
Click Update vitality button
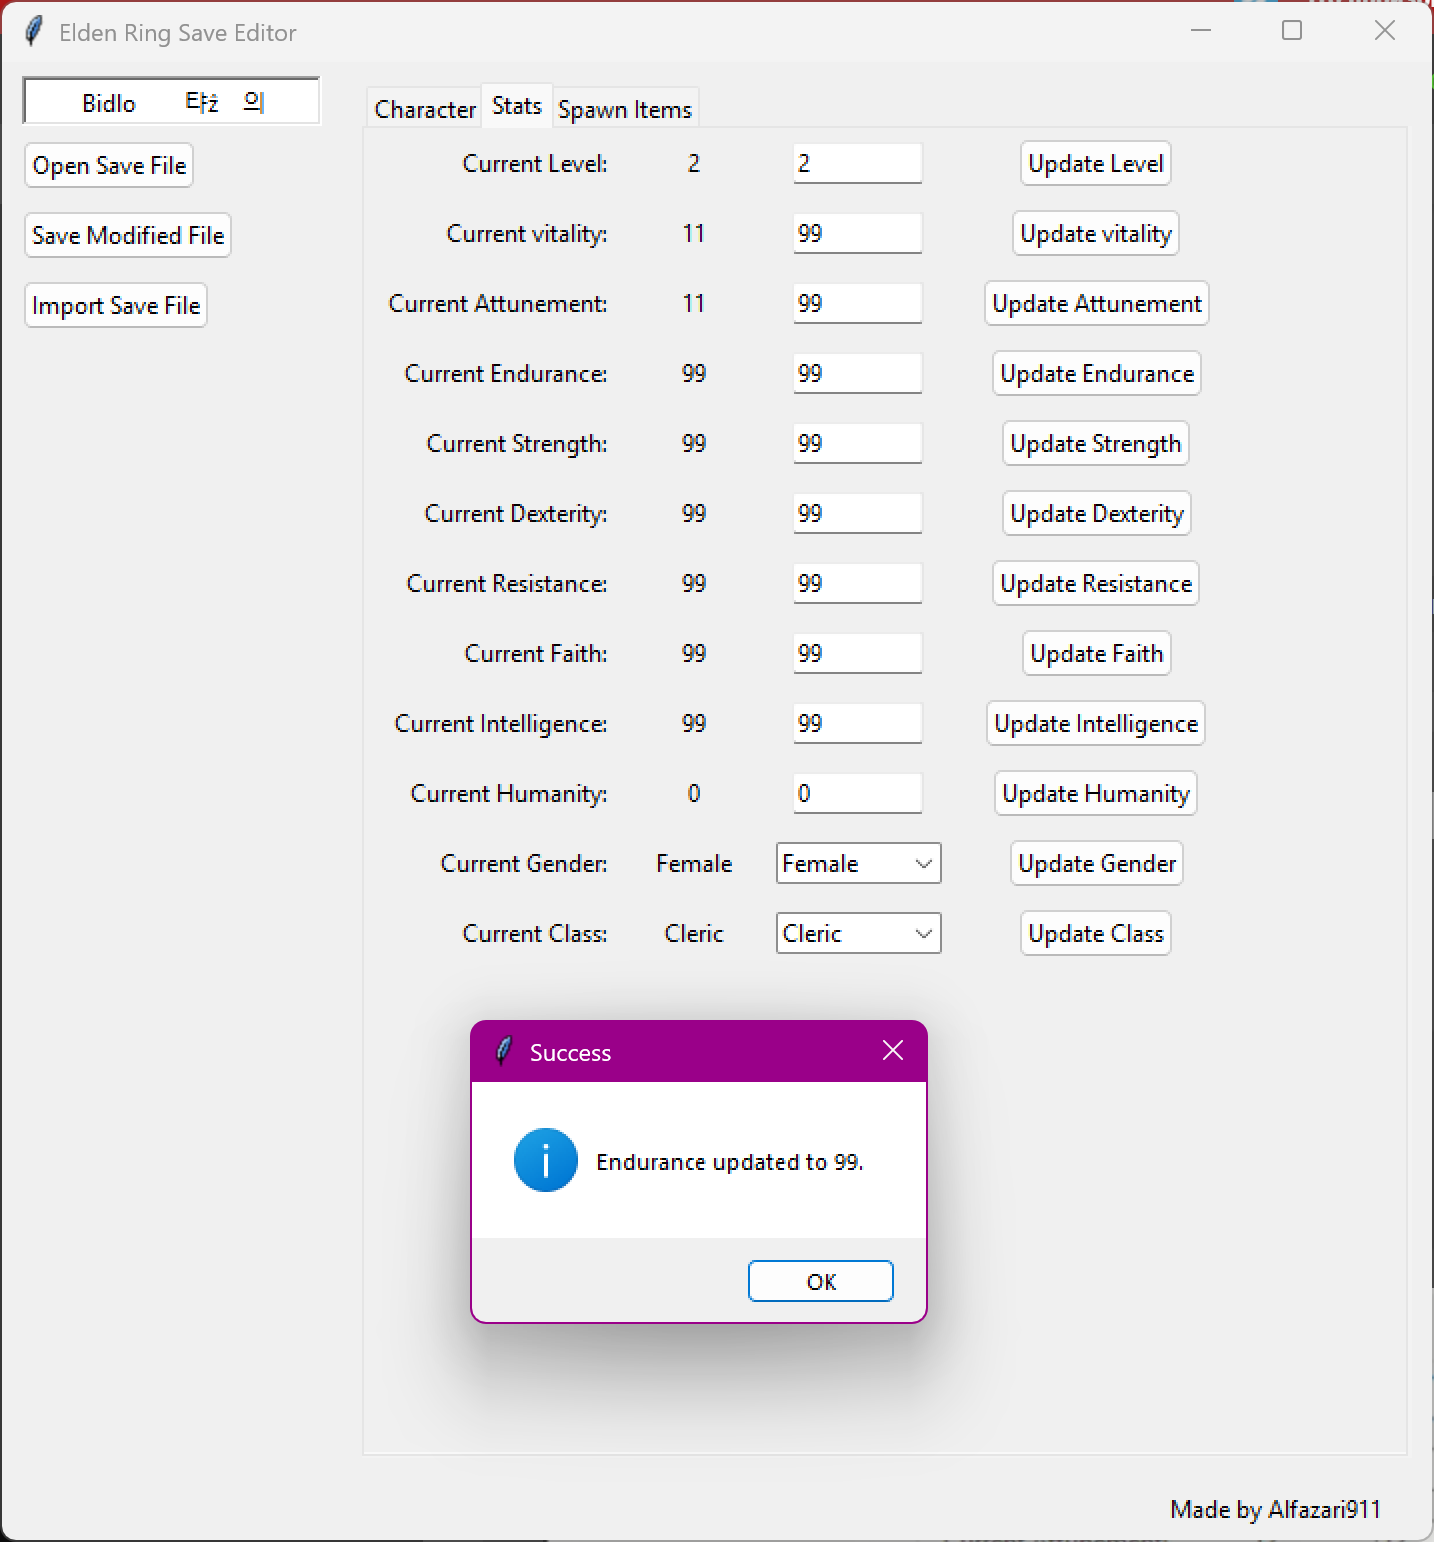(x=1096, y=234)
